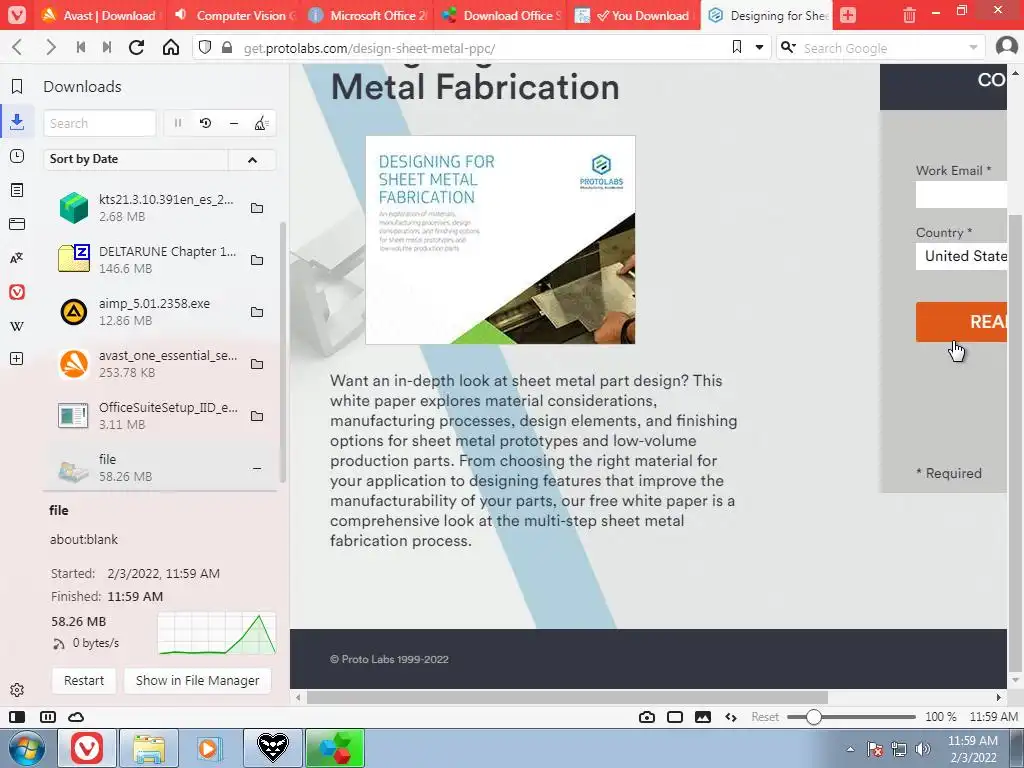Capture the page with camera icon

pyautogui.click(x=647, y=717)
